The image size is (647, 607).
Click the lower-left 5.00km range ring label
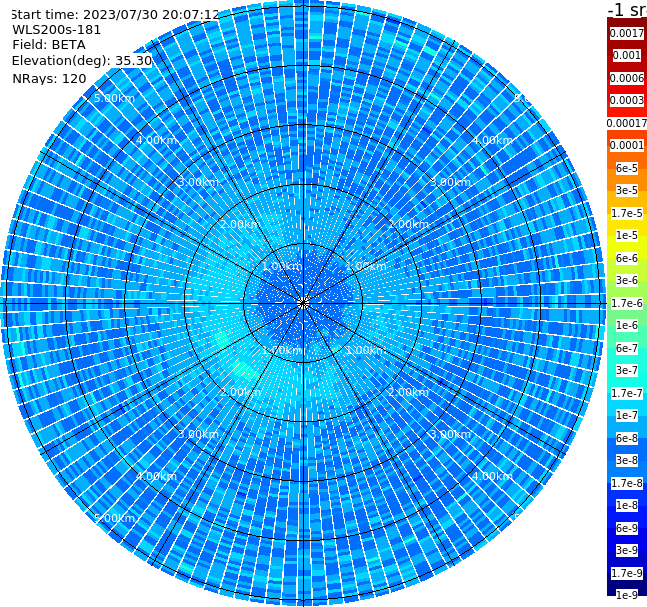click(x=114, y=518)
